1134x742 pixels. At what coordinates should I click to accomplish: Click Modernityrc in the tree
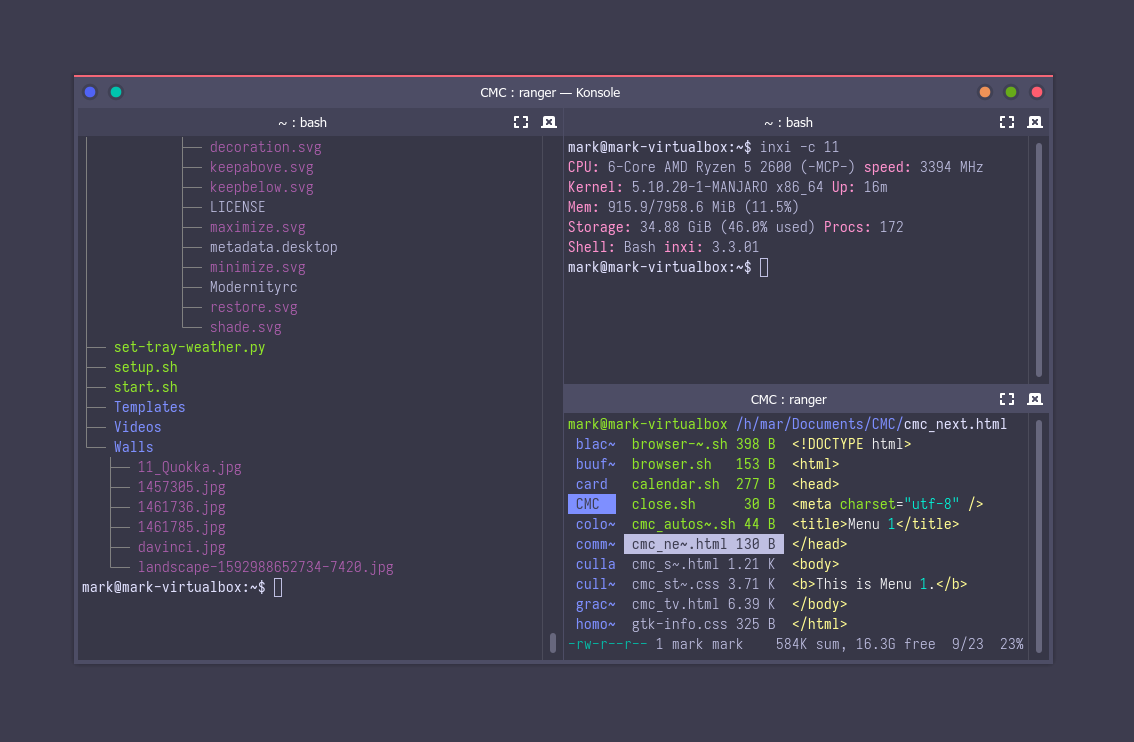point(253,287)
